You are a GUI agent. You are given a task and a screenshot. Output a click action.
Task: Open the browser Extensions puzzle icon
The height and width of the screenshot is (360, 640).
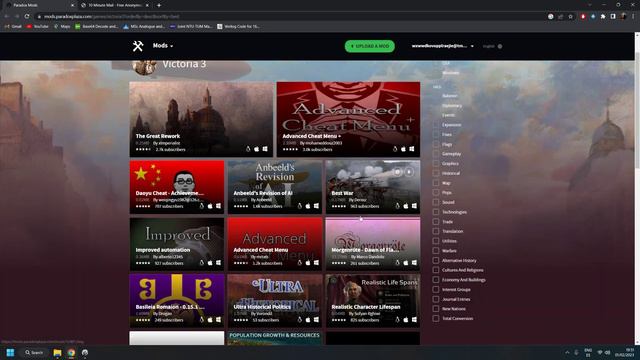pyautogui.click(x=603, y=16)
